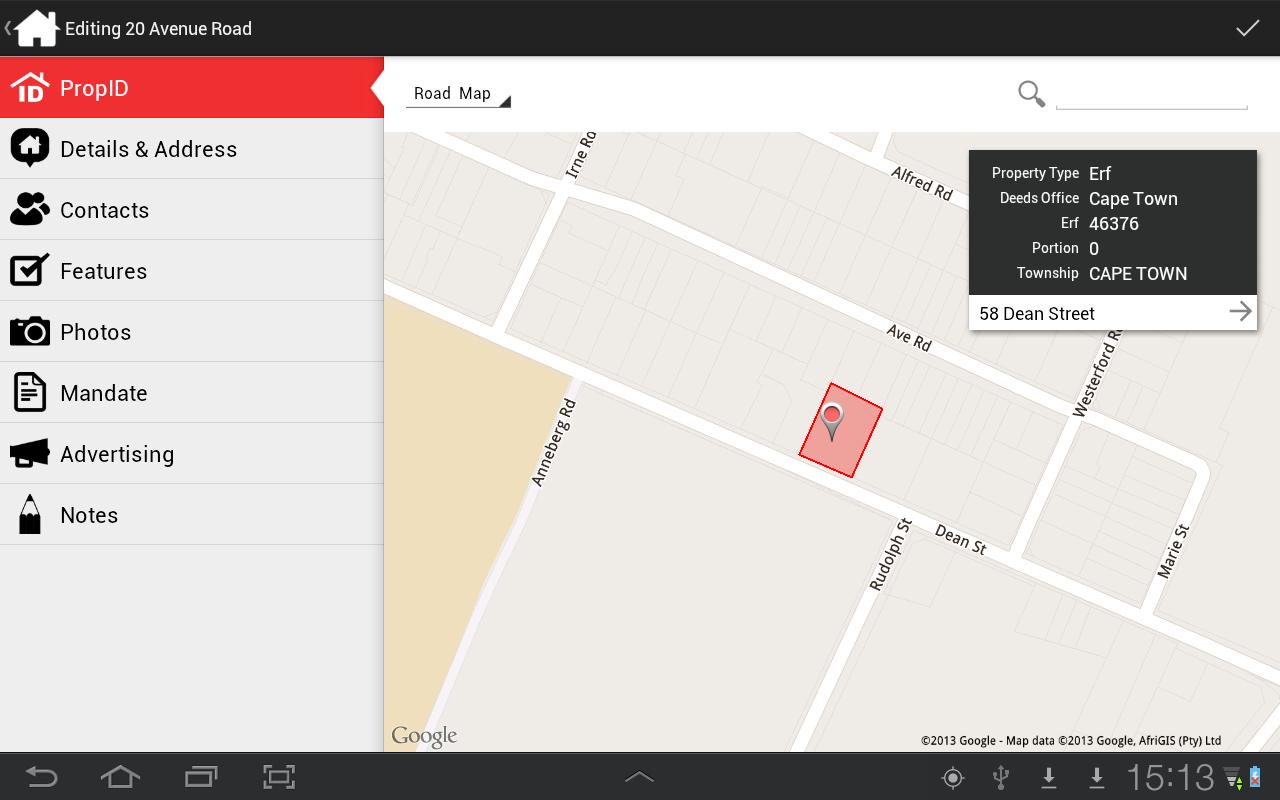Tap the screenshot capture icon
Screen dimensions: 1280x800
pos(279,777)
